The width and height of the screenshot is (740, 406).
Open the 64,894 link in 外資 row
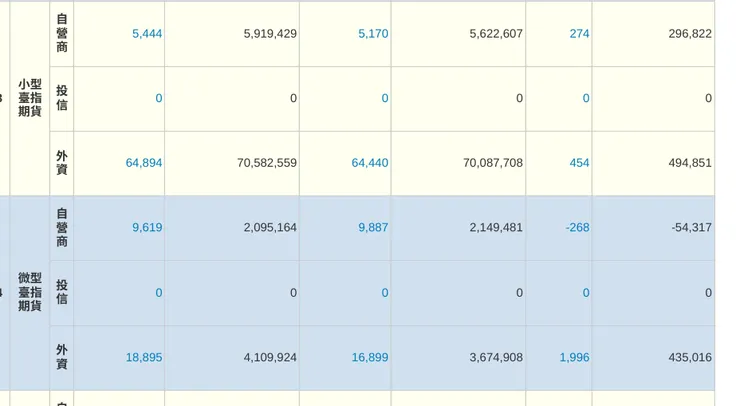tap(144, 163)
